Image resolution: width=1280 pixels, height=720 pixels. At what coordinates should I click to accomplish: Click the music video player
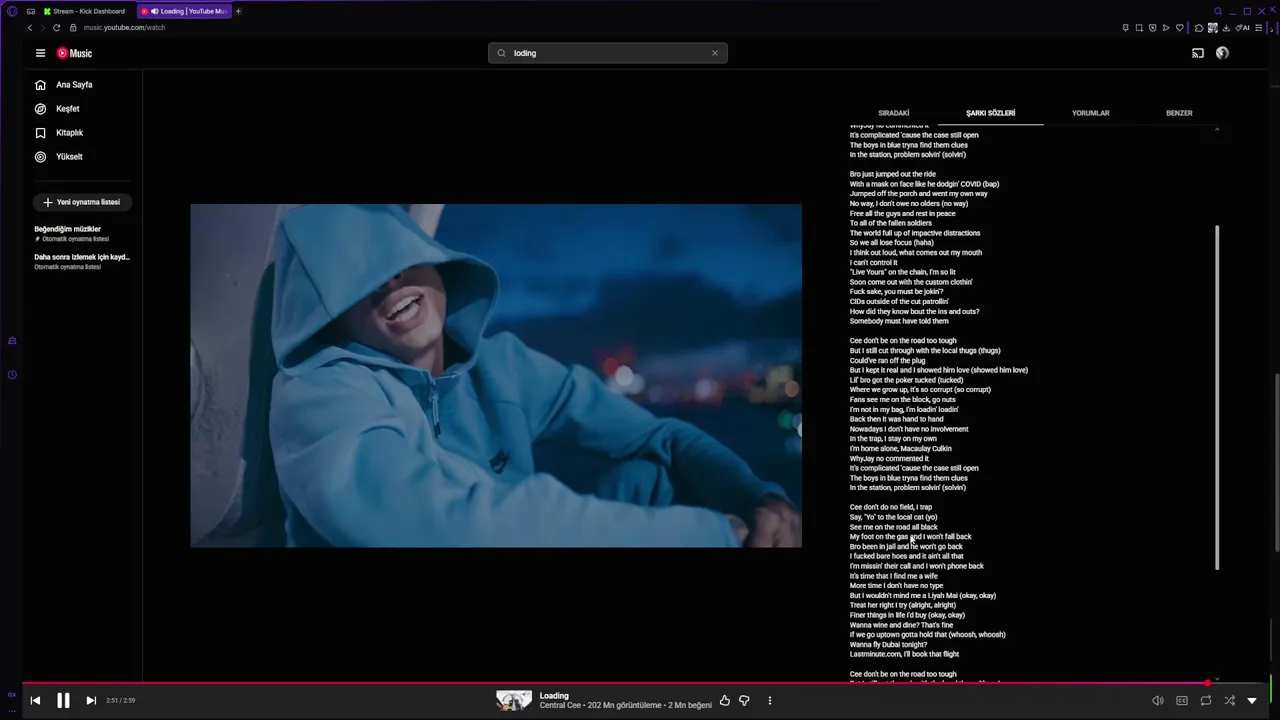tap(496, 376)
